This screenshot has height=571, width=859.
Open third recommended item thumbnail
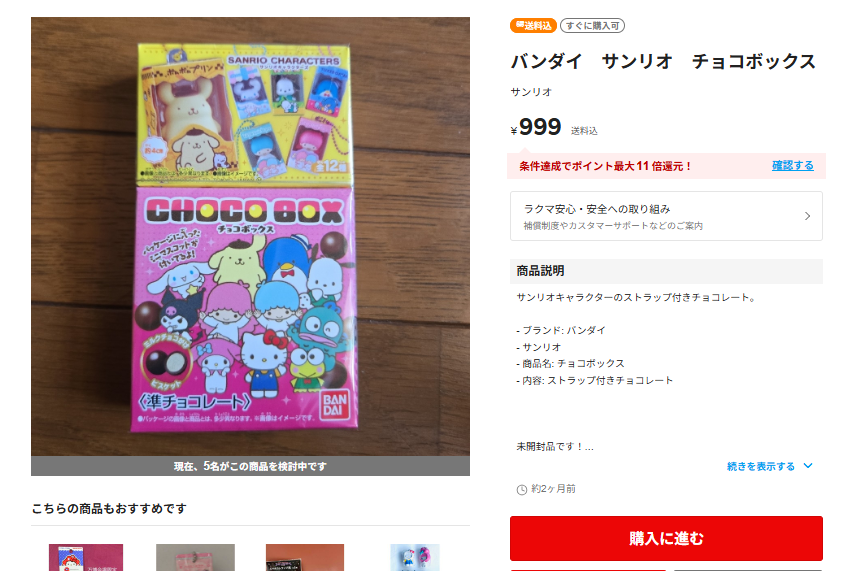(305, 557)
